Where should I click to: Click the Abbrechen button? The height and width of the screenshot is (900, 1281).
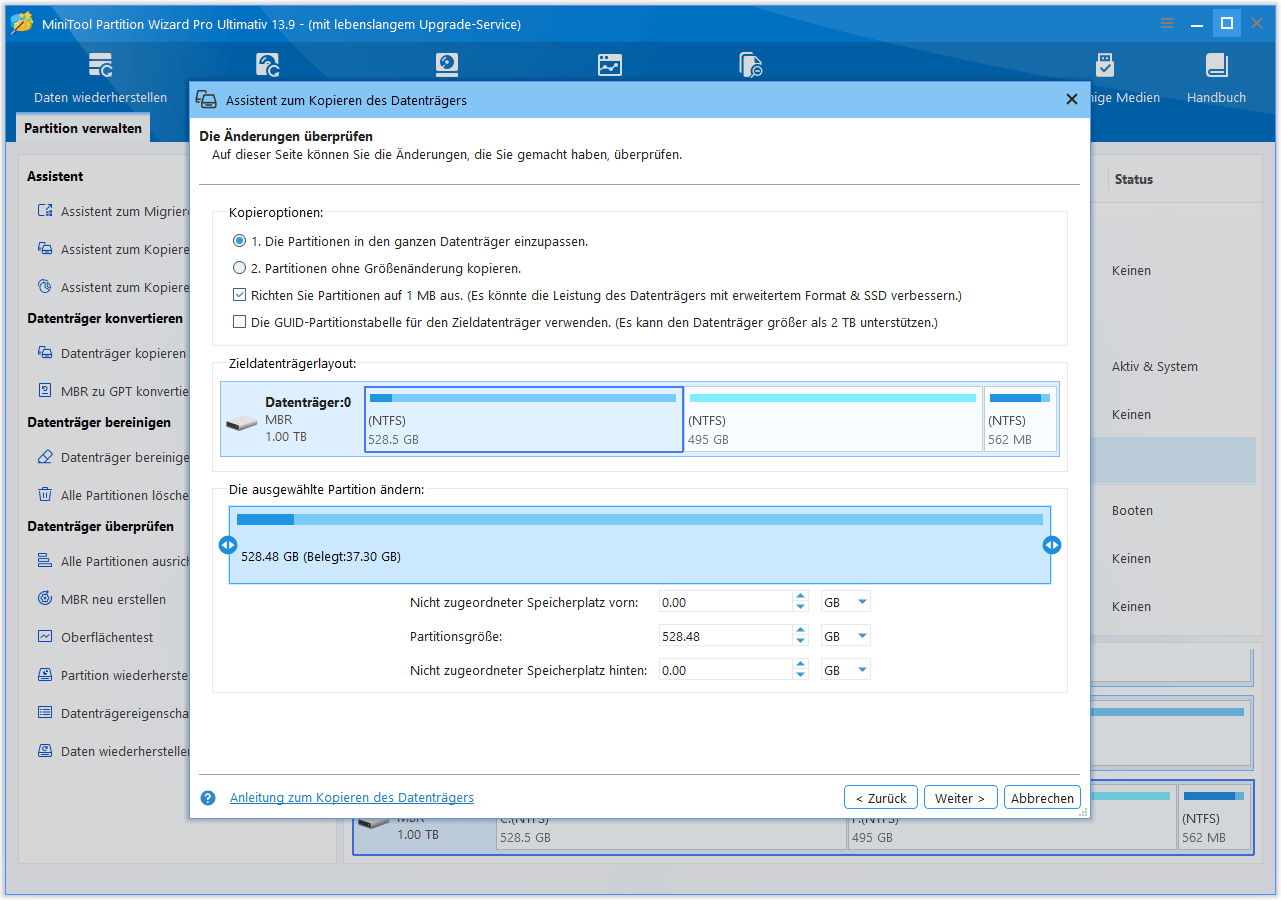pos(1042,798)
